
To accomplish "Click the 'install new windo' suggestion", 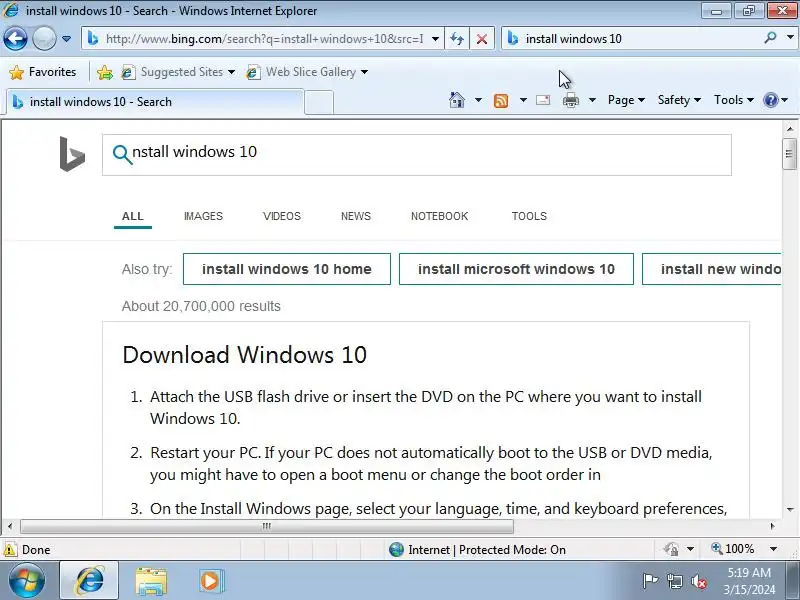I will pos(712,269).
